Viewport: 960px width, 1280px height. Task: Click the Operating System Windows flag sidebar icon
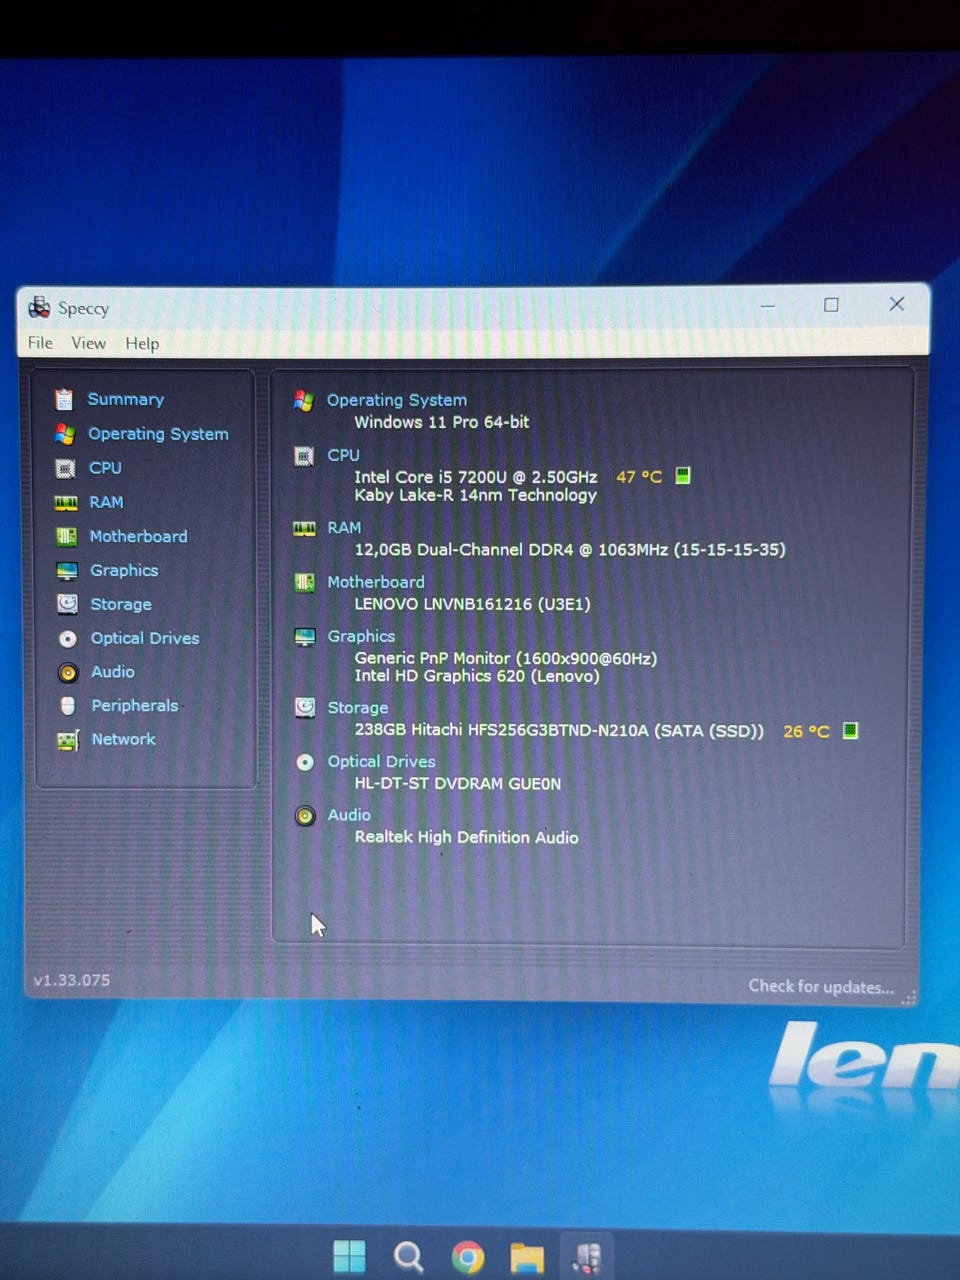65,434
